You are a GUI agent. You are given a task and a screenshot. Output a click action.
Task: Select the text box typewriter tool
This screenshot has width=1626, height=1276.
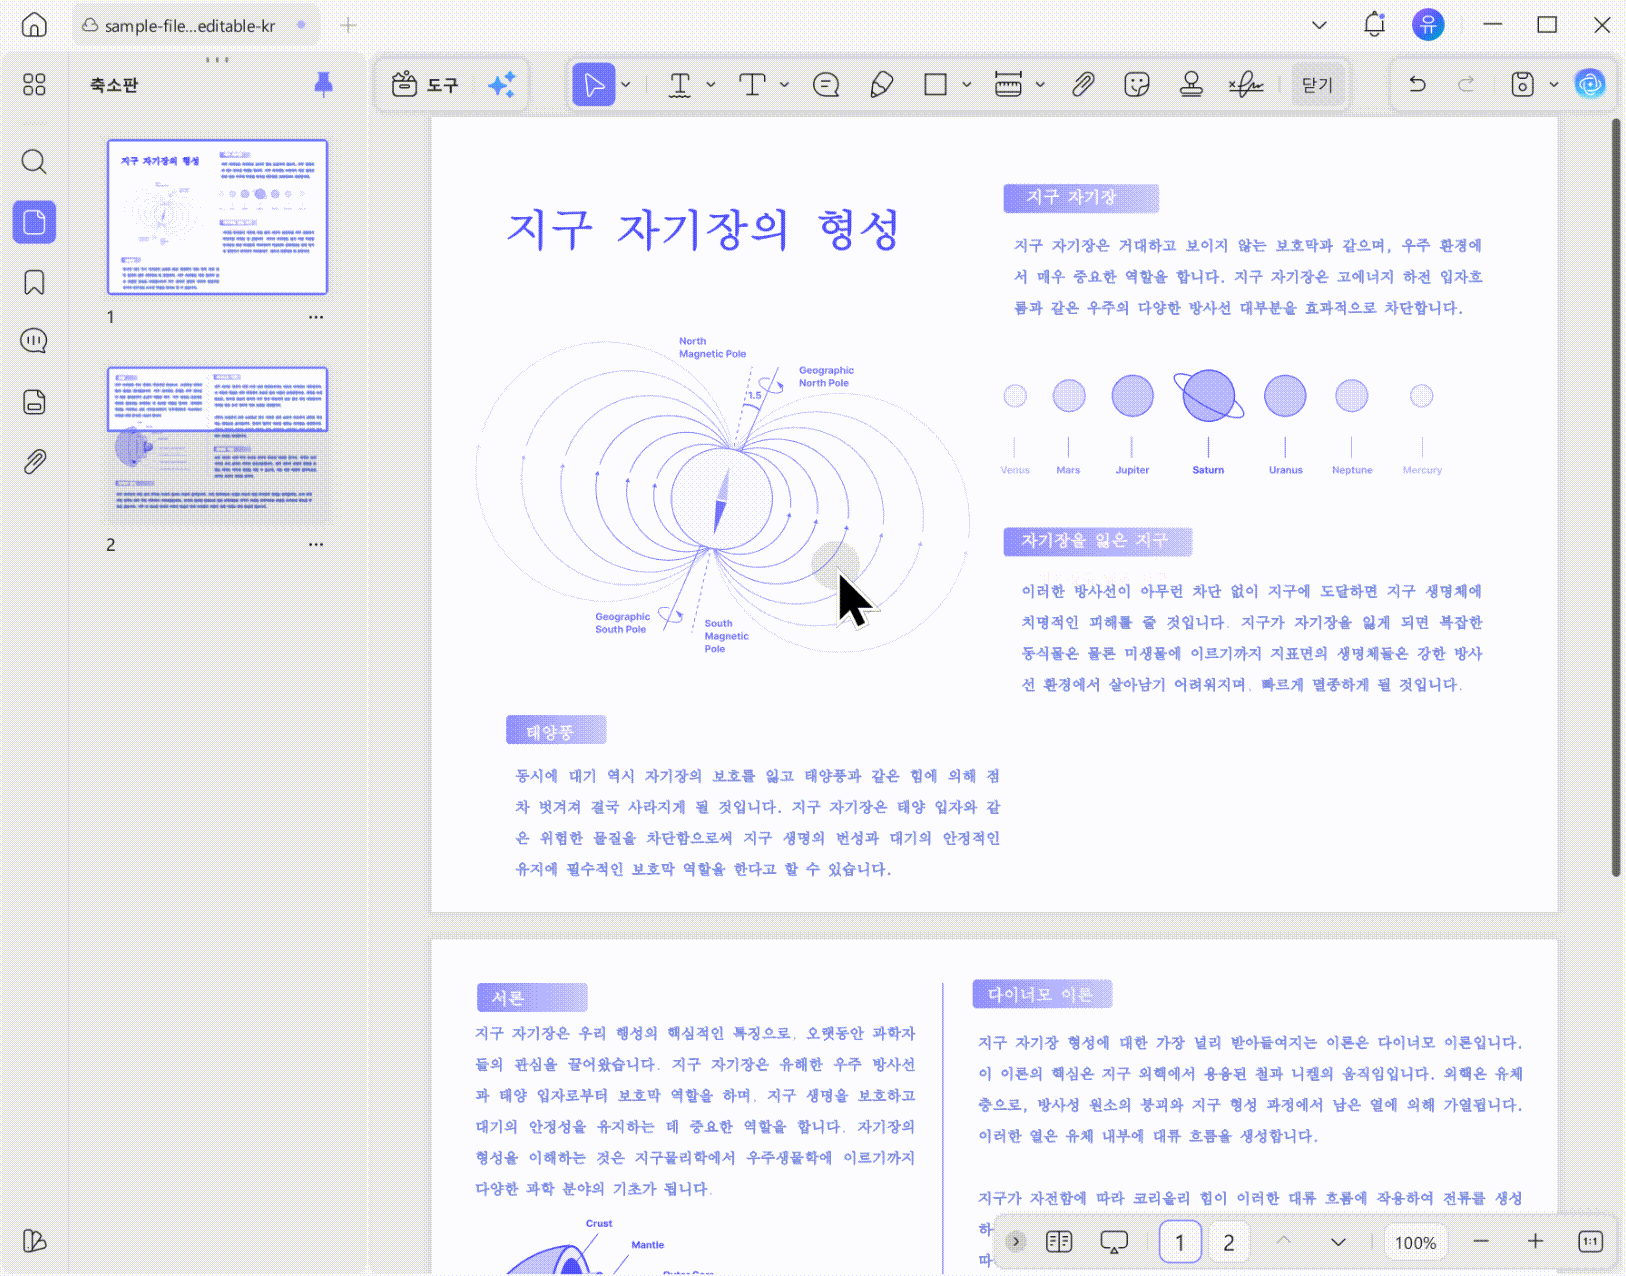tap(752, 85)
